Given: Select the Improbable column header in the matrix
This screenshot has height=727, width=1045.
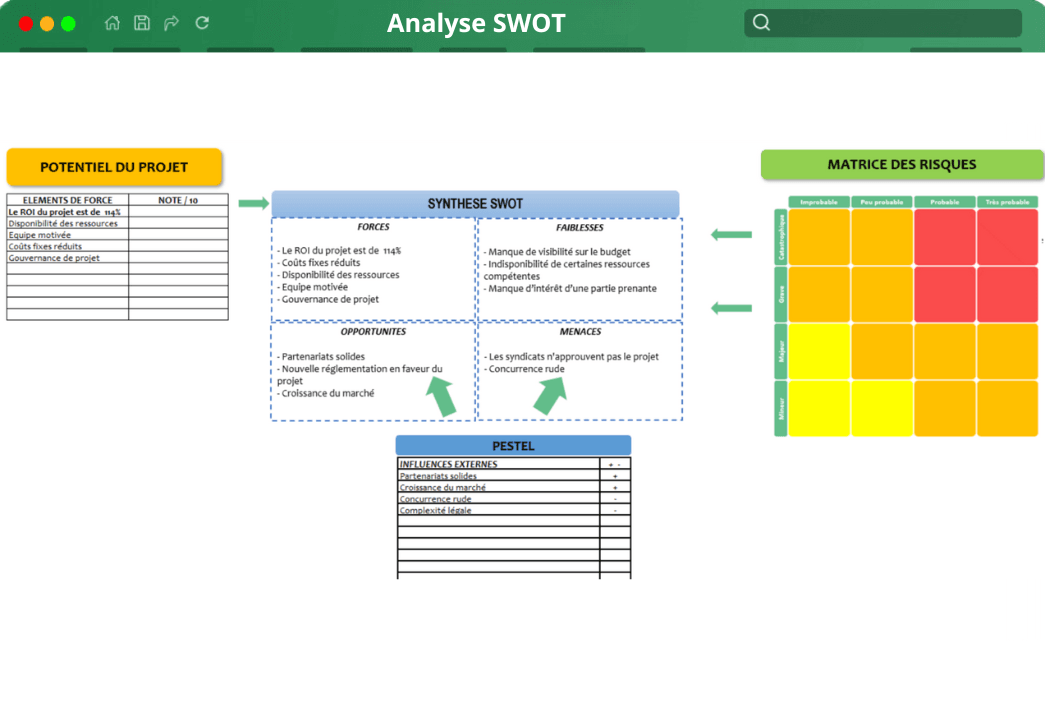Looking at the screenshot, I should coord(819,201).
